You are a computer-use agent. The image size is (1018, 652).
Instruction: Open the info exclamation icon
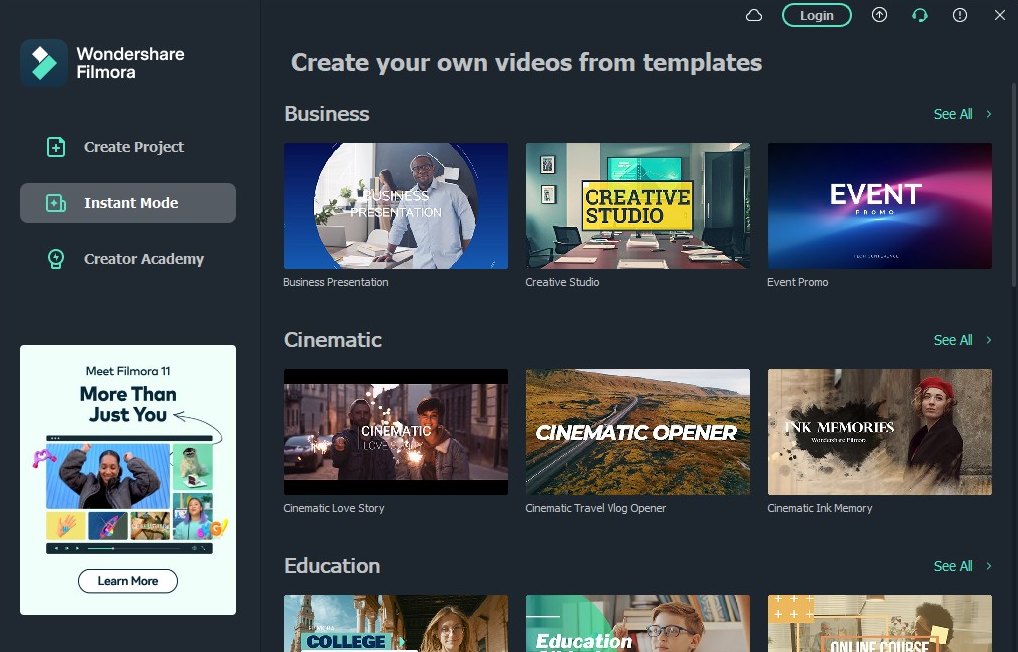[959, 15]
